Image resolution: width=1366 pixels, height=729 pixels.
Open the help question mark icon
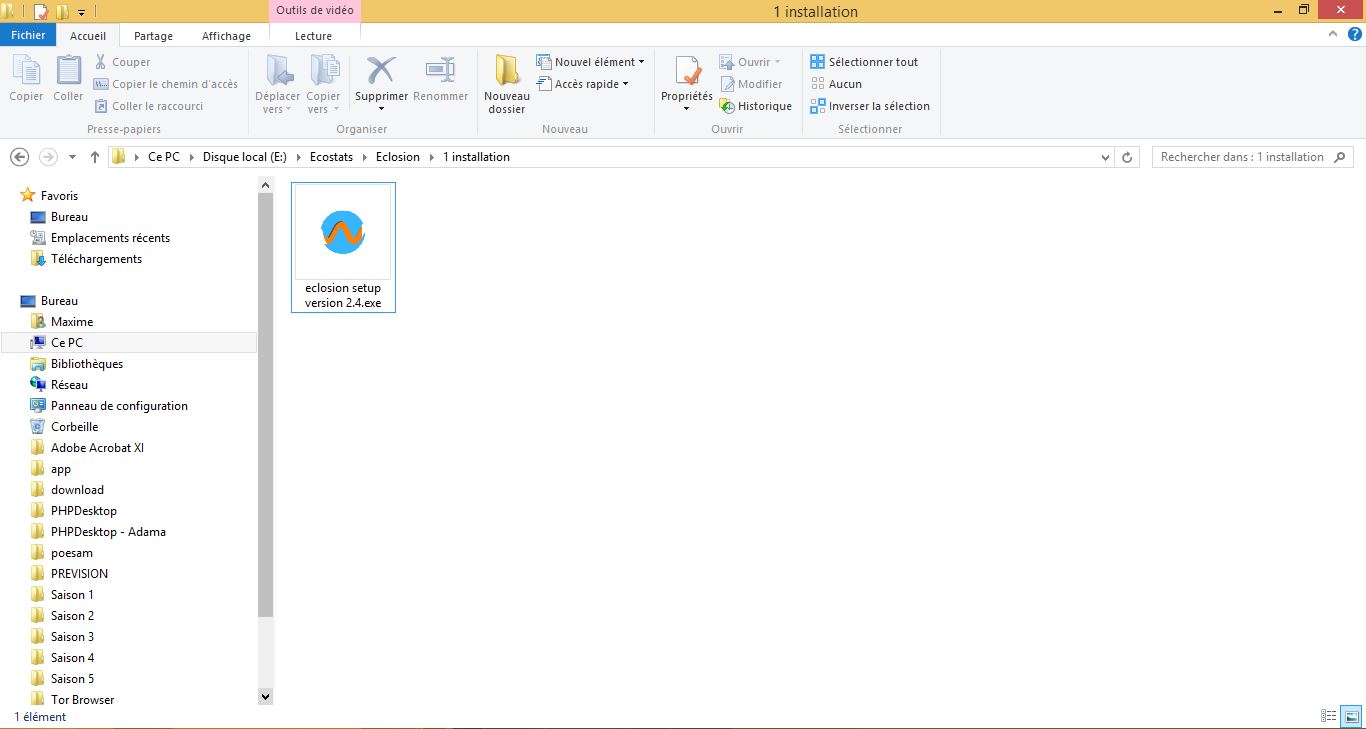tap(1355, 34)
